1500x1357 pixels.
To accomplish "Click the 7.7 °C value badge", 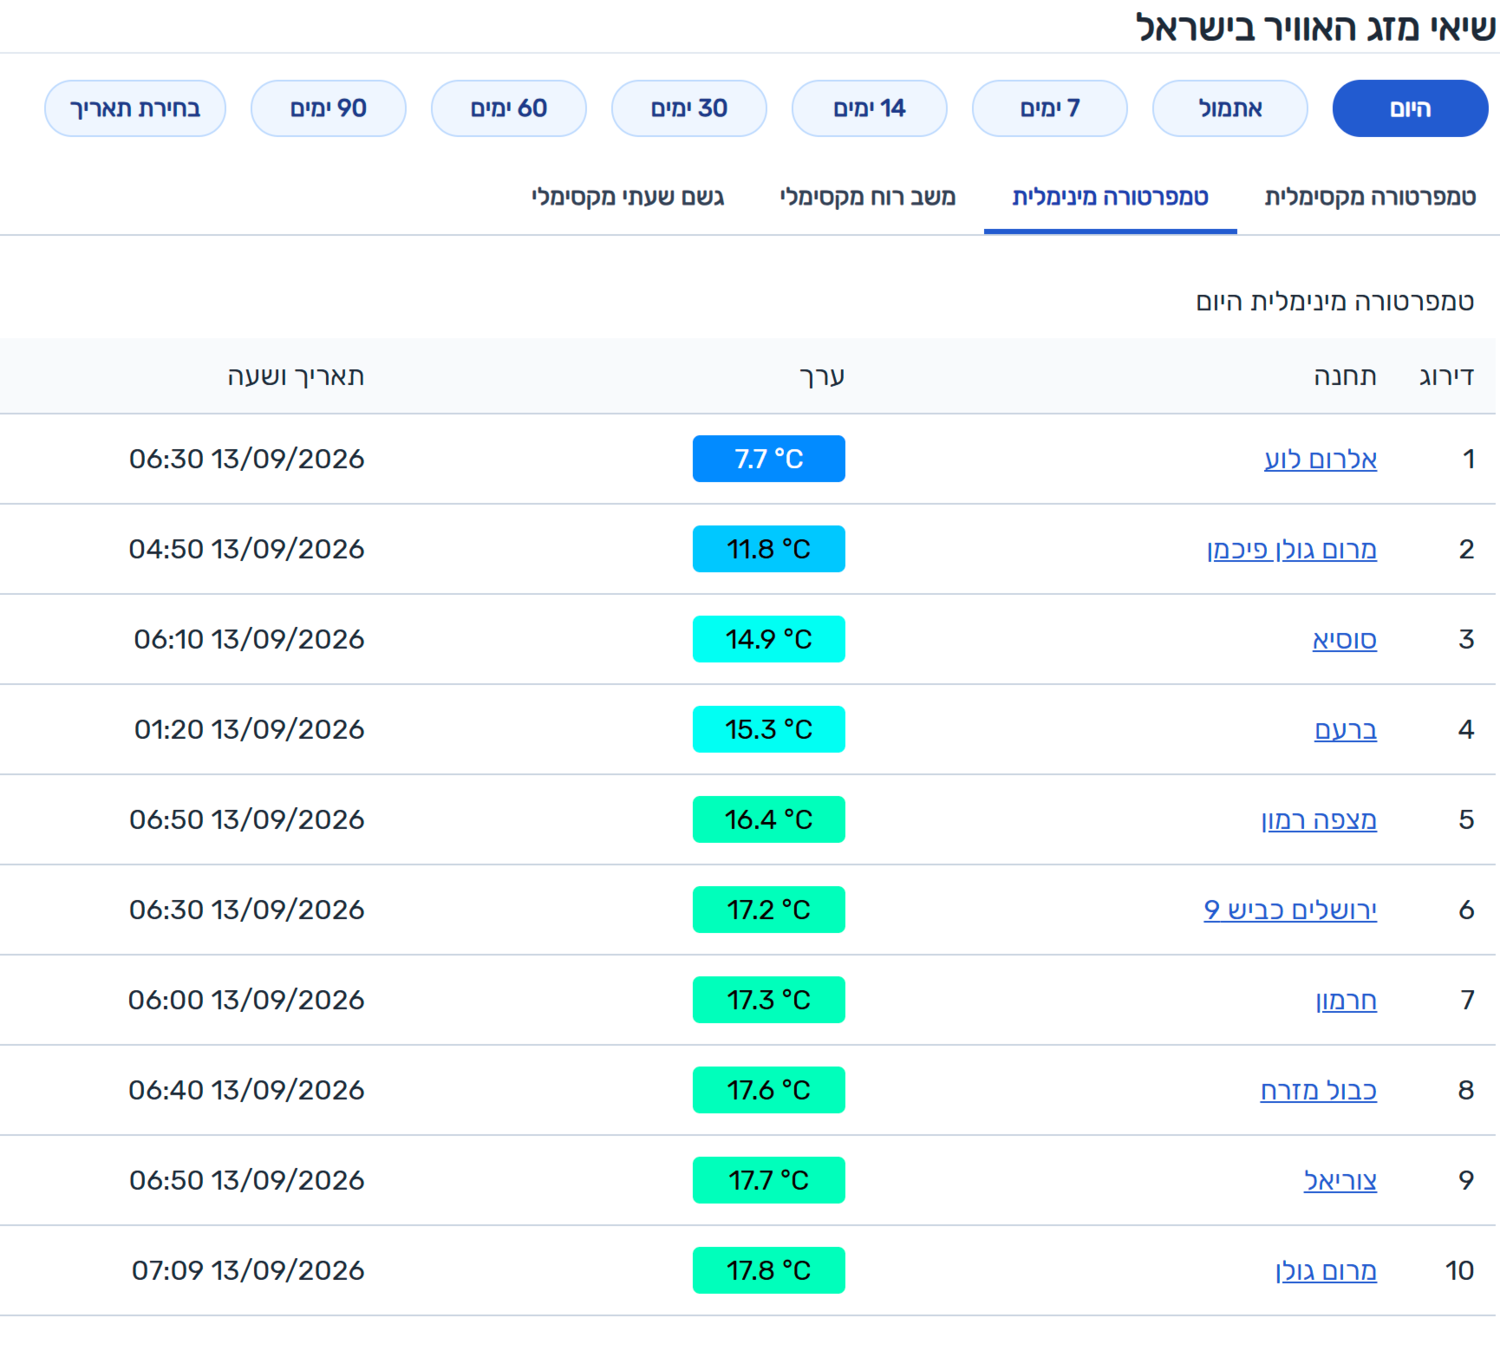I will click(x=769, y=459).
